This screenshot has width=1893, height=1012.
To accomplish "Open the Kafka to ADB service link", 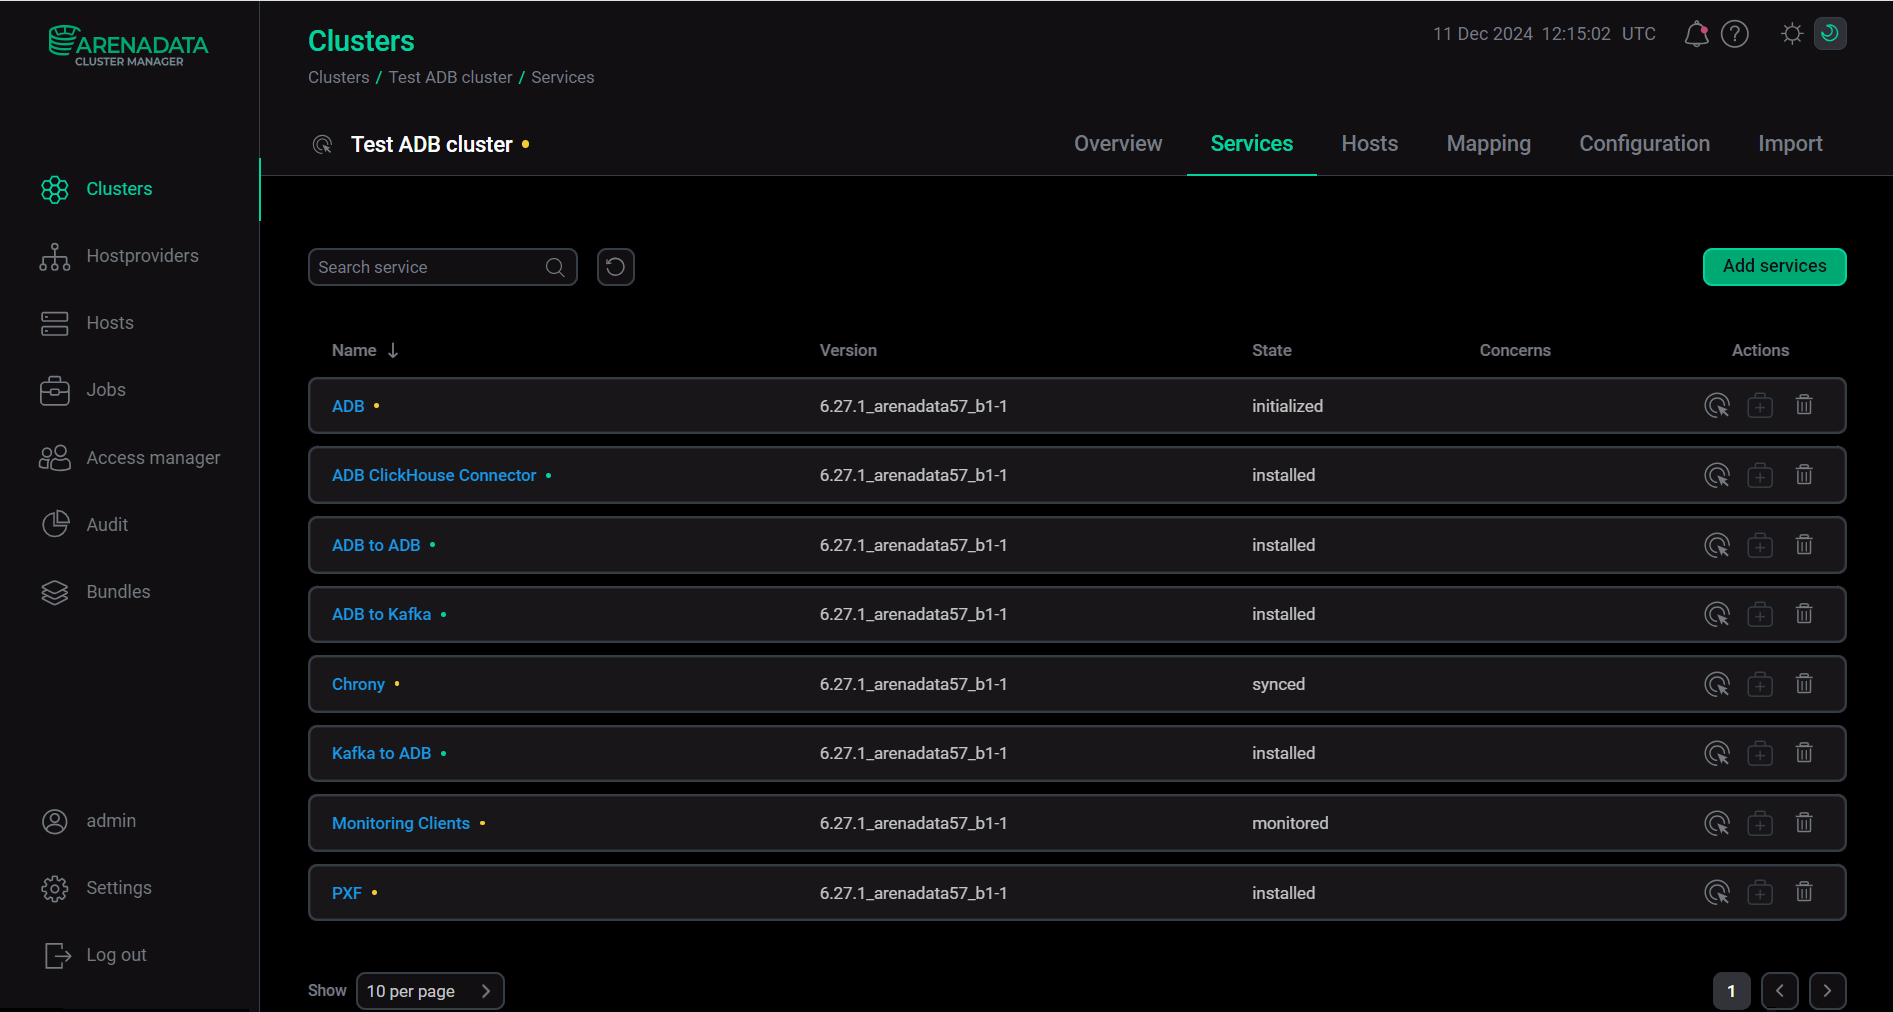I will pyautogui.click(x=381, y=753).
